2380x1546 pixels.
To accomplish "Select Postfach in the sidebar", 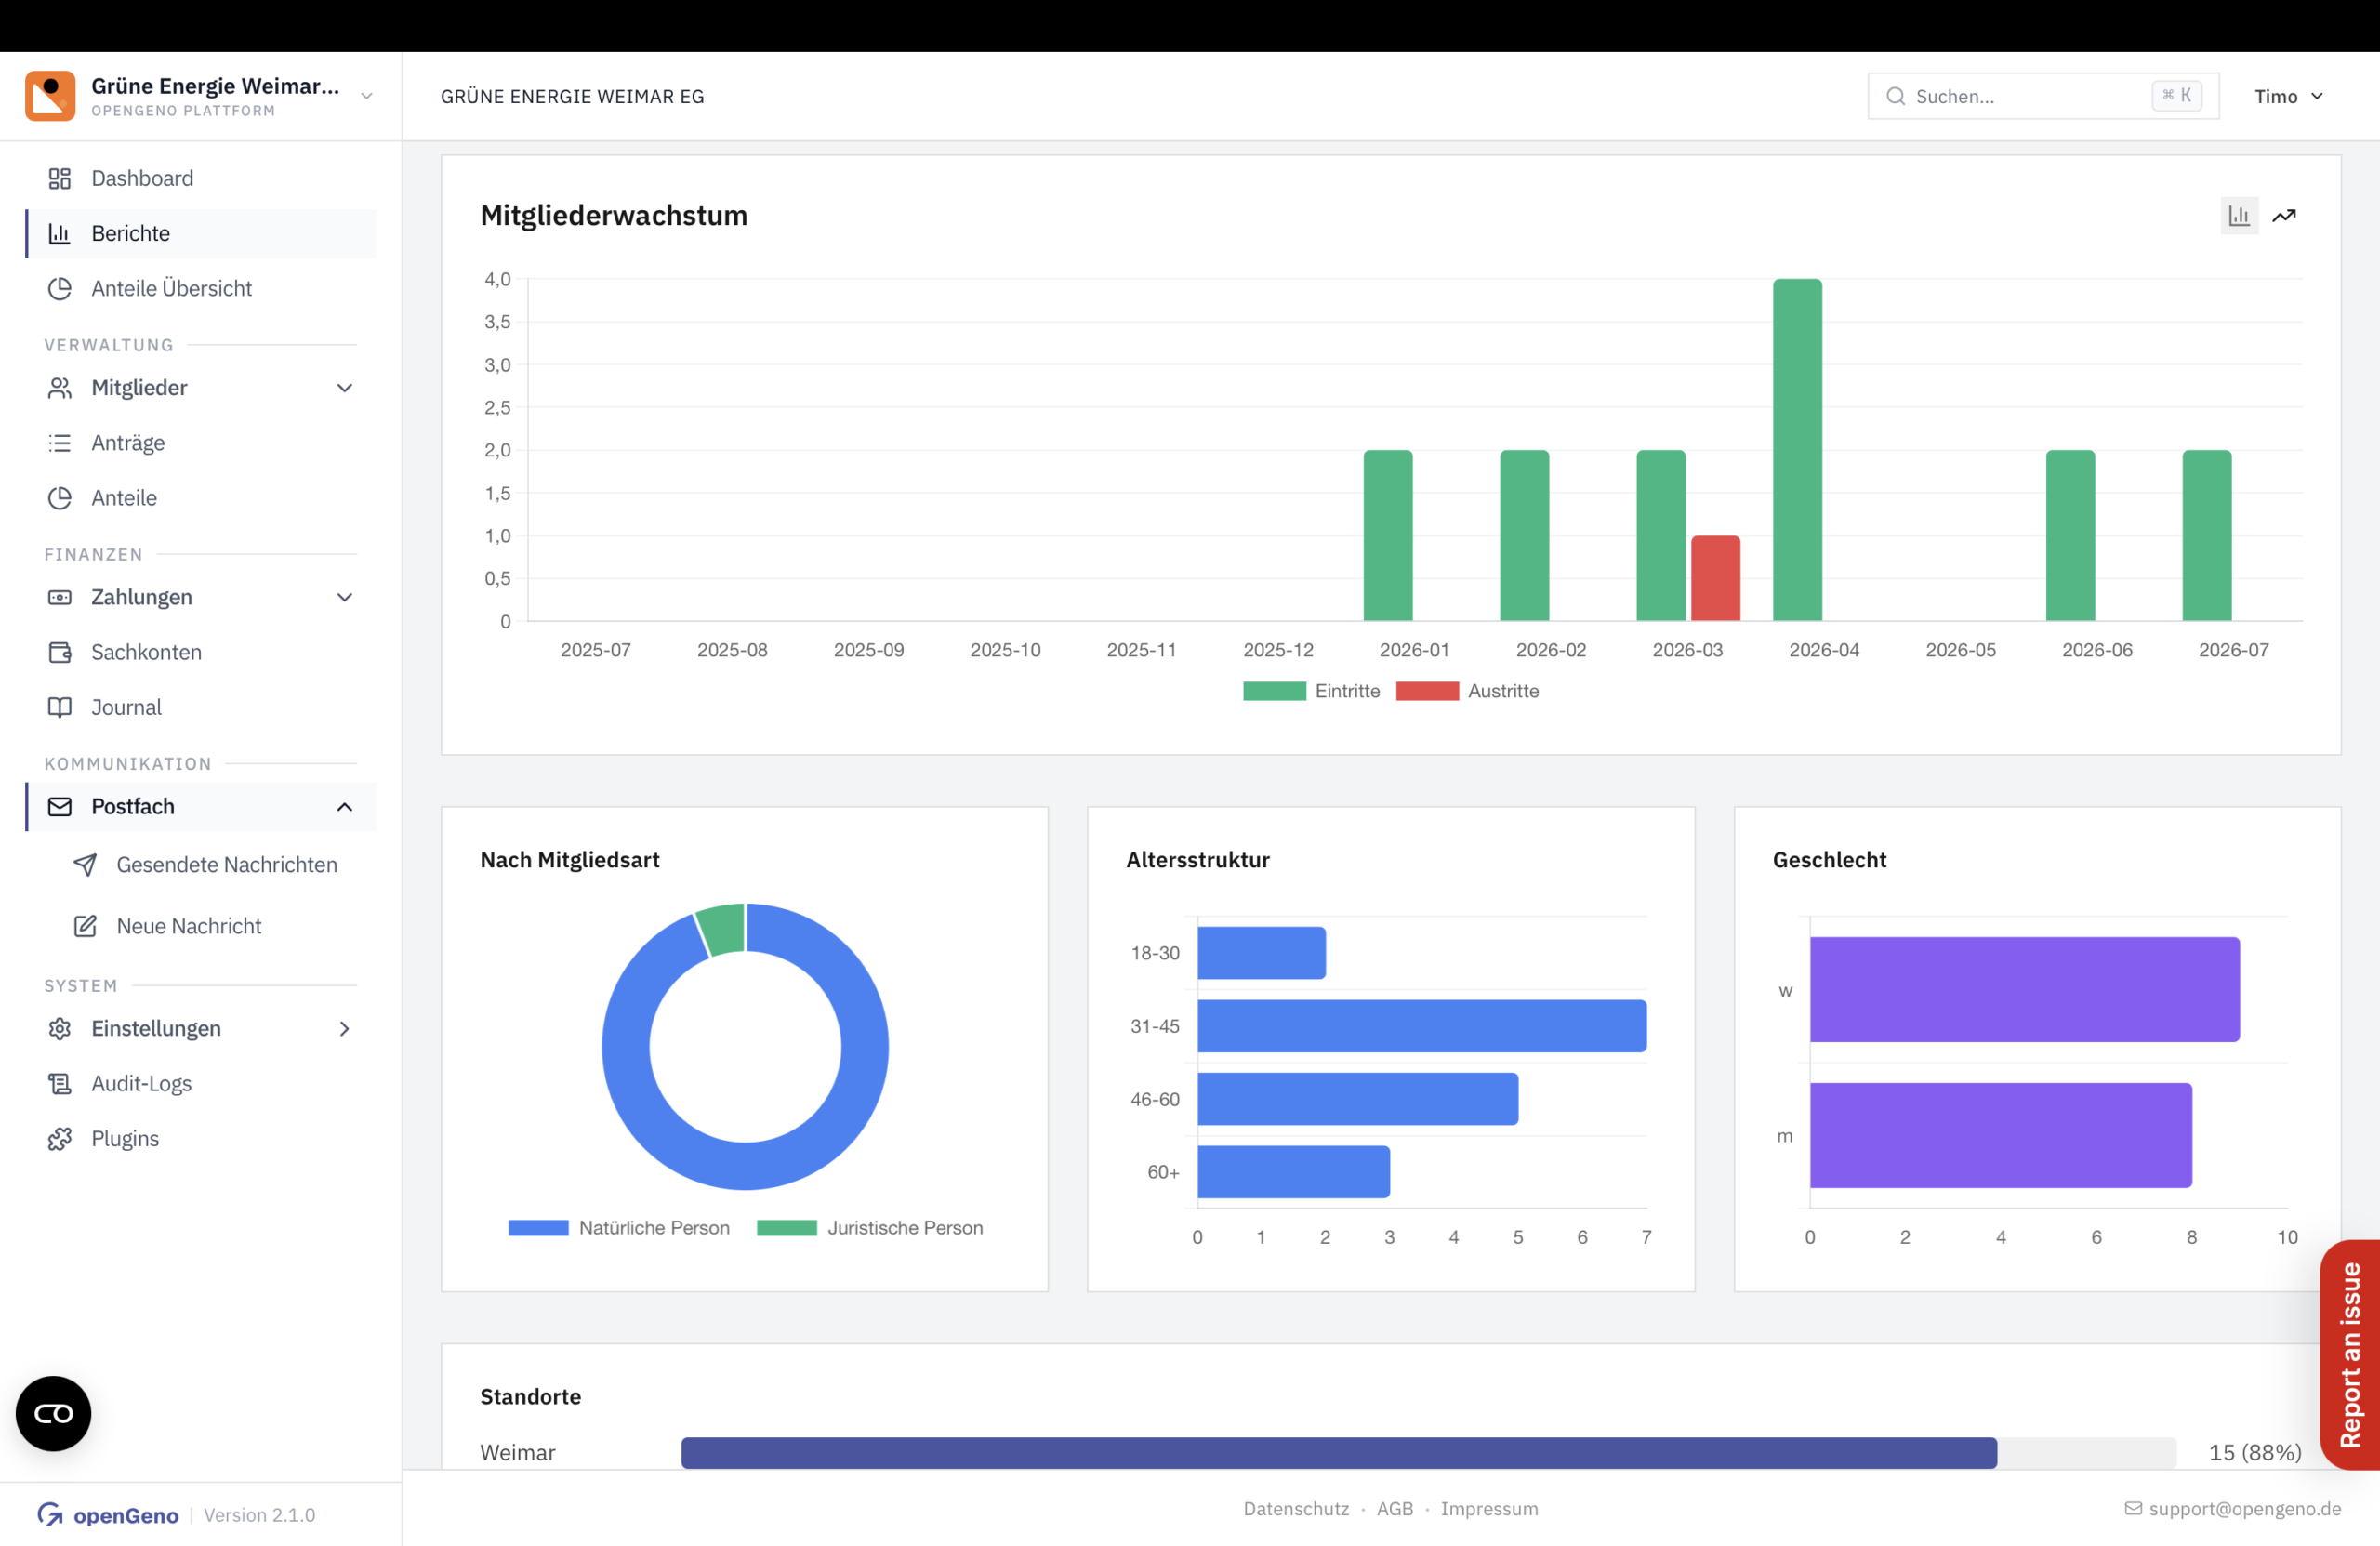I will (x=201, y=806).
